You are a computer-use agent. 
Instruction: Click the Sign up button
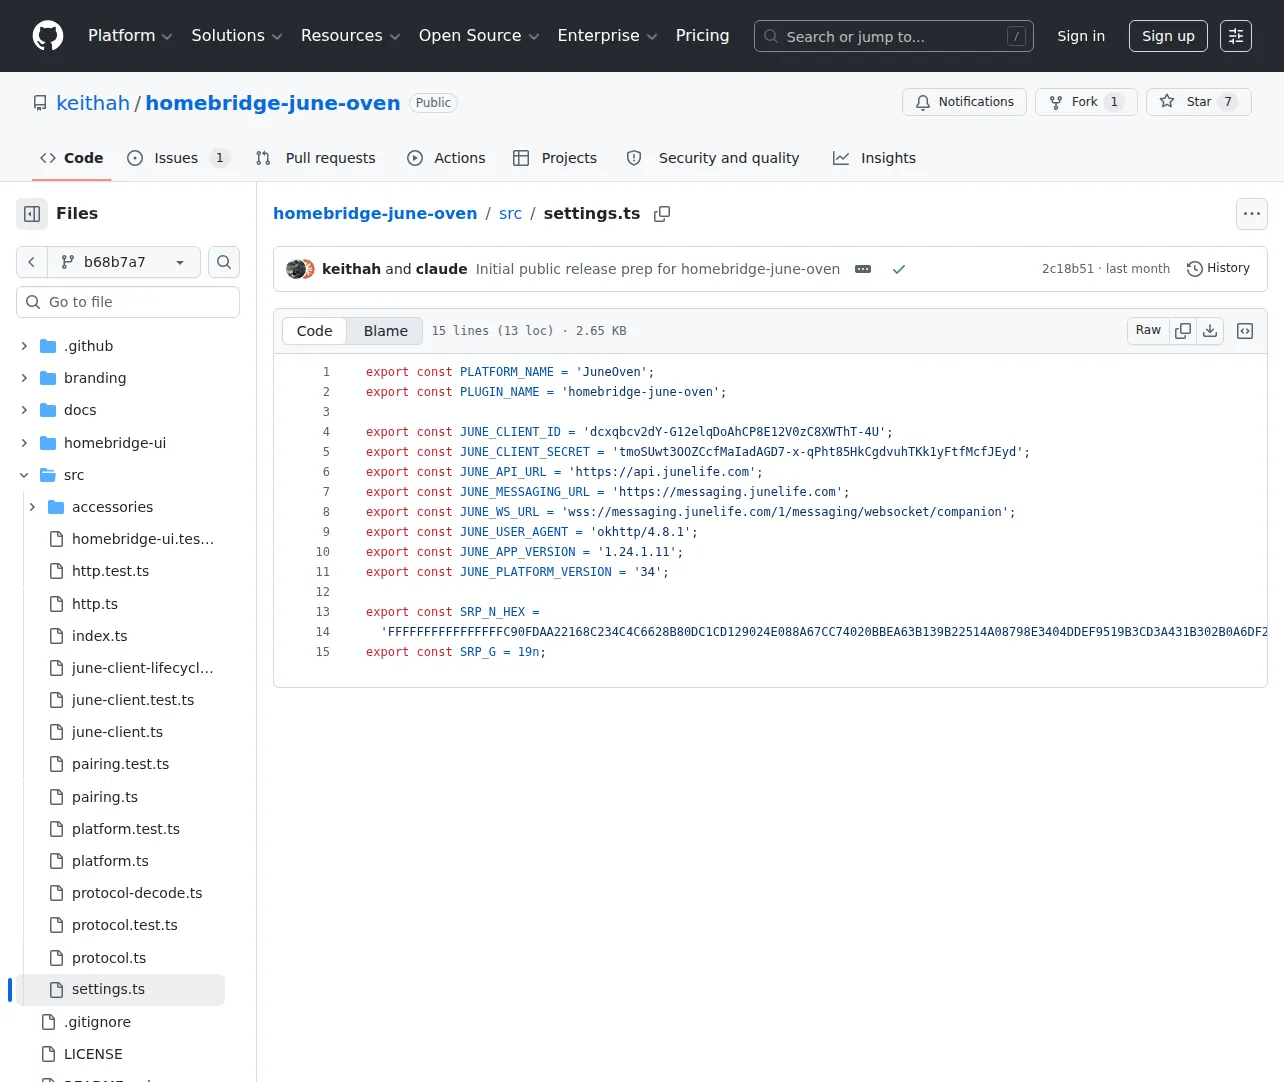1168,36
